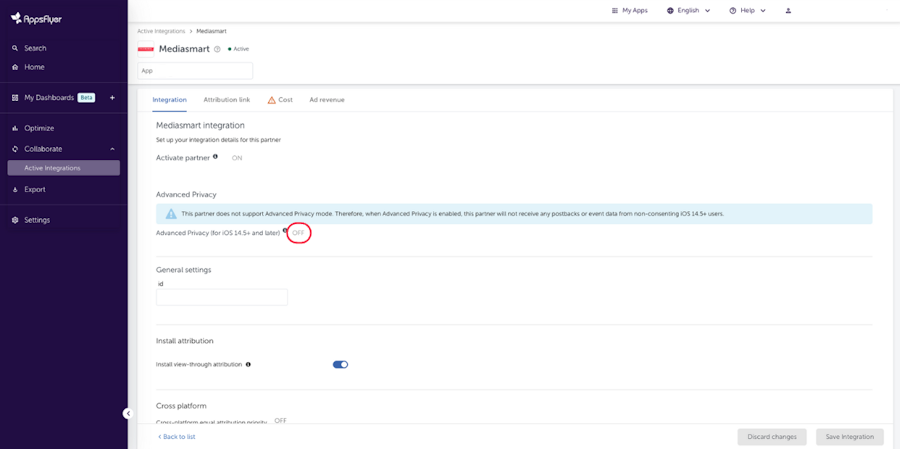Expand the Help dropdown menu
Image resolution: width=900 pixels, height=449 pixels.
click(x=763, y=10)
